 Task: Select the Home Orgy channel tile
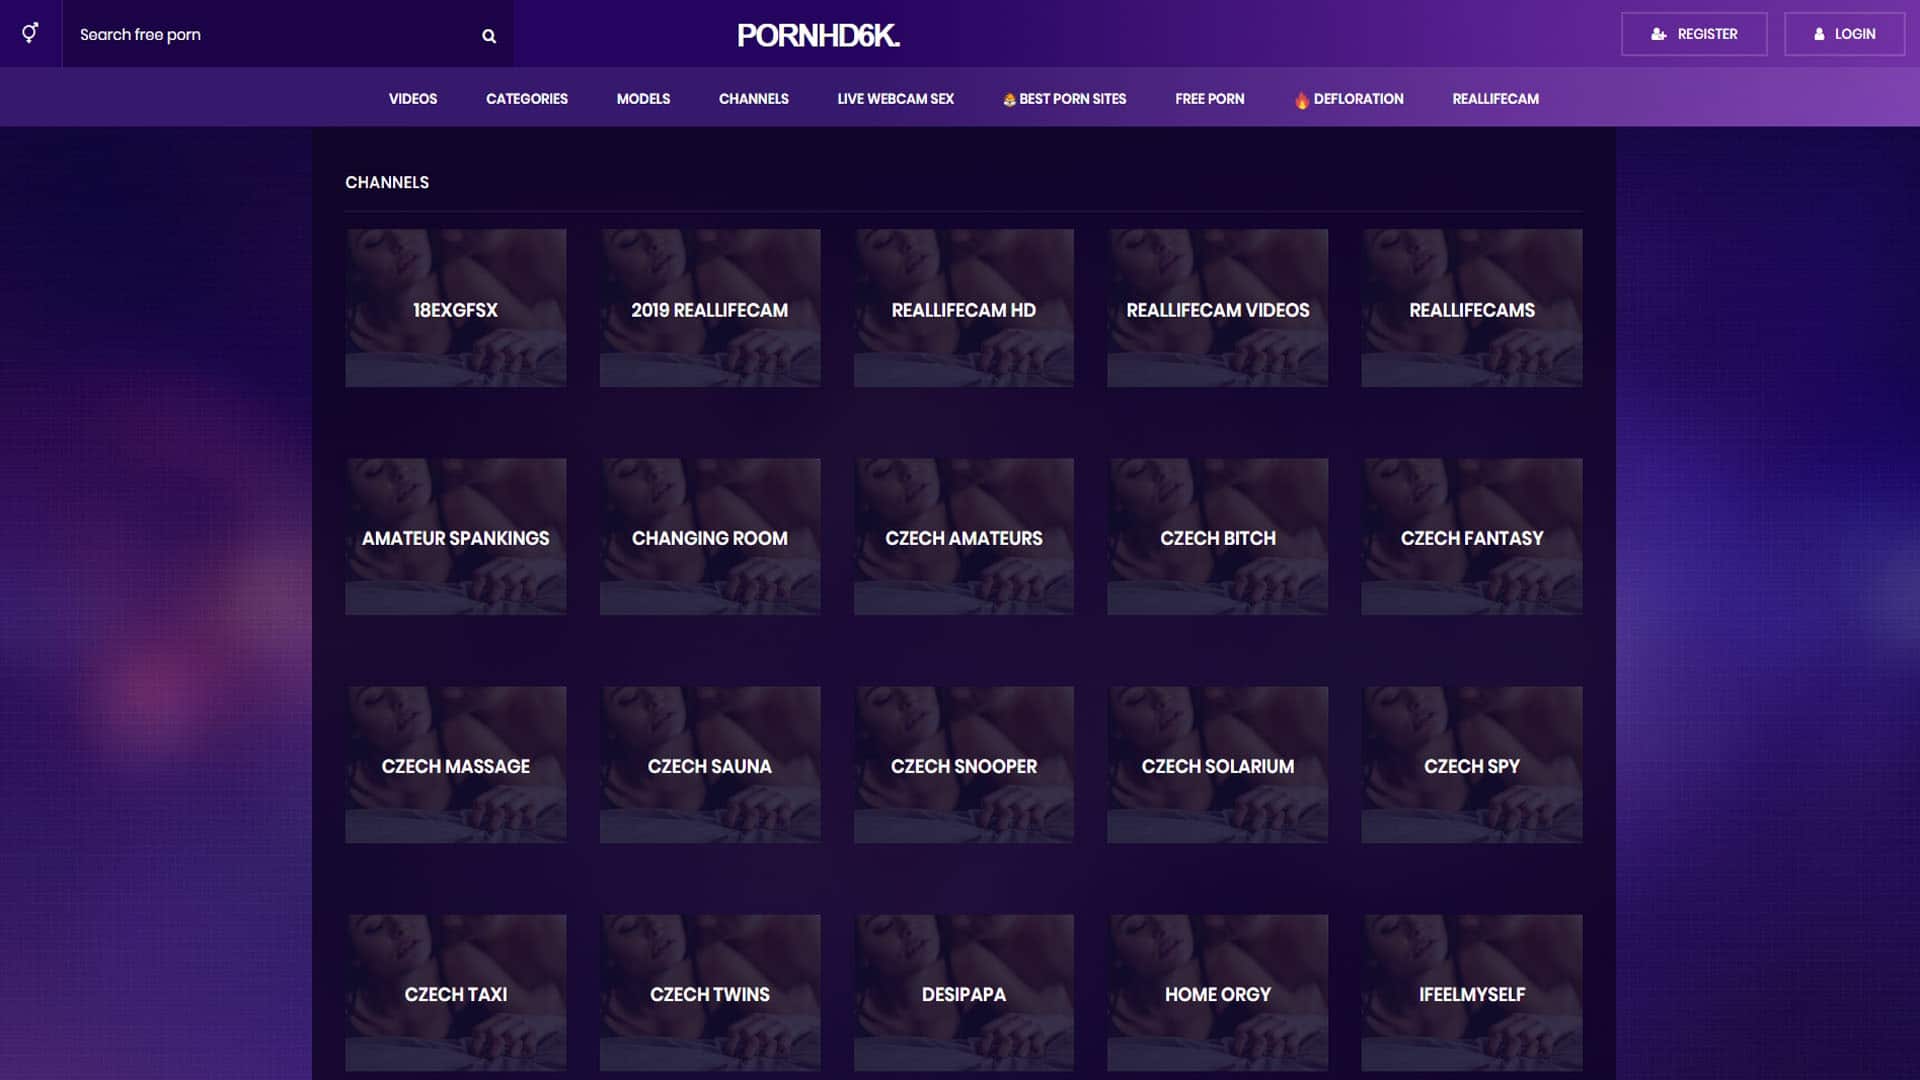[x=1217, y=993]
